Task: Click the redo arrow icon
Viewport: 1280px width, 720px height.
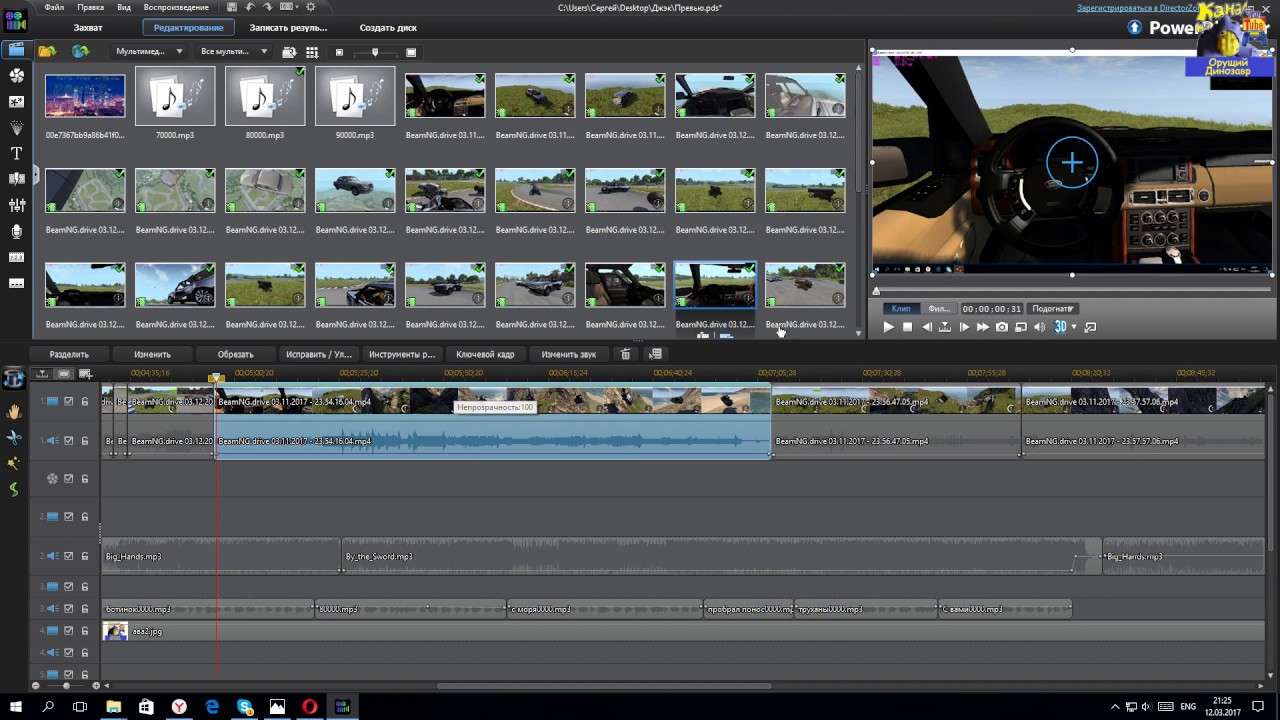Action: [x=269, y=7]
